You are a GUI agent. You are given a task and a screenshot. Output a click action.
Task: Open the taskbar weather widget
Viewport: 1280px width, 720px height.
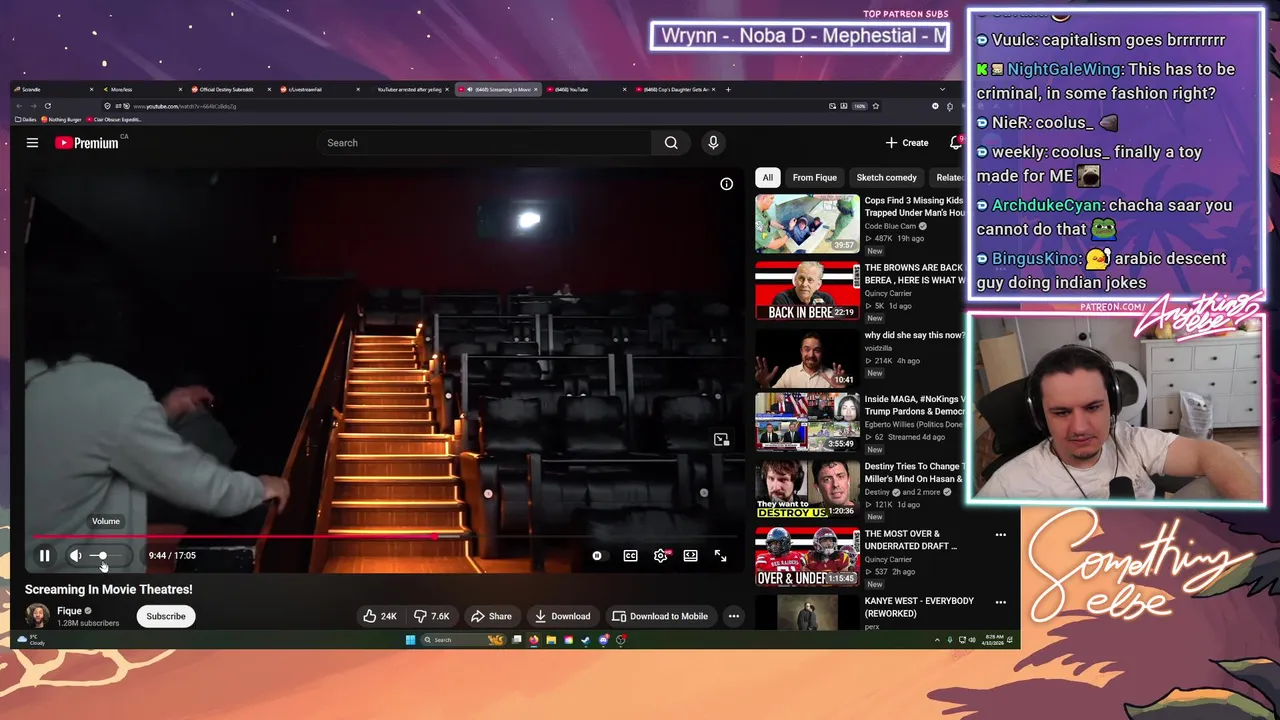[x=31, y=640]
